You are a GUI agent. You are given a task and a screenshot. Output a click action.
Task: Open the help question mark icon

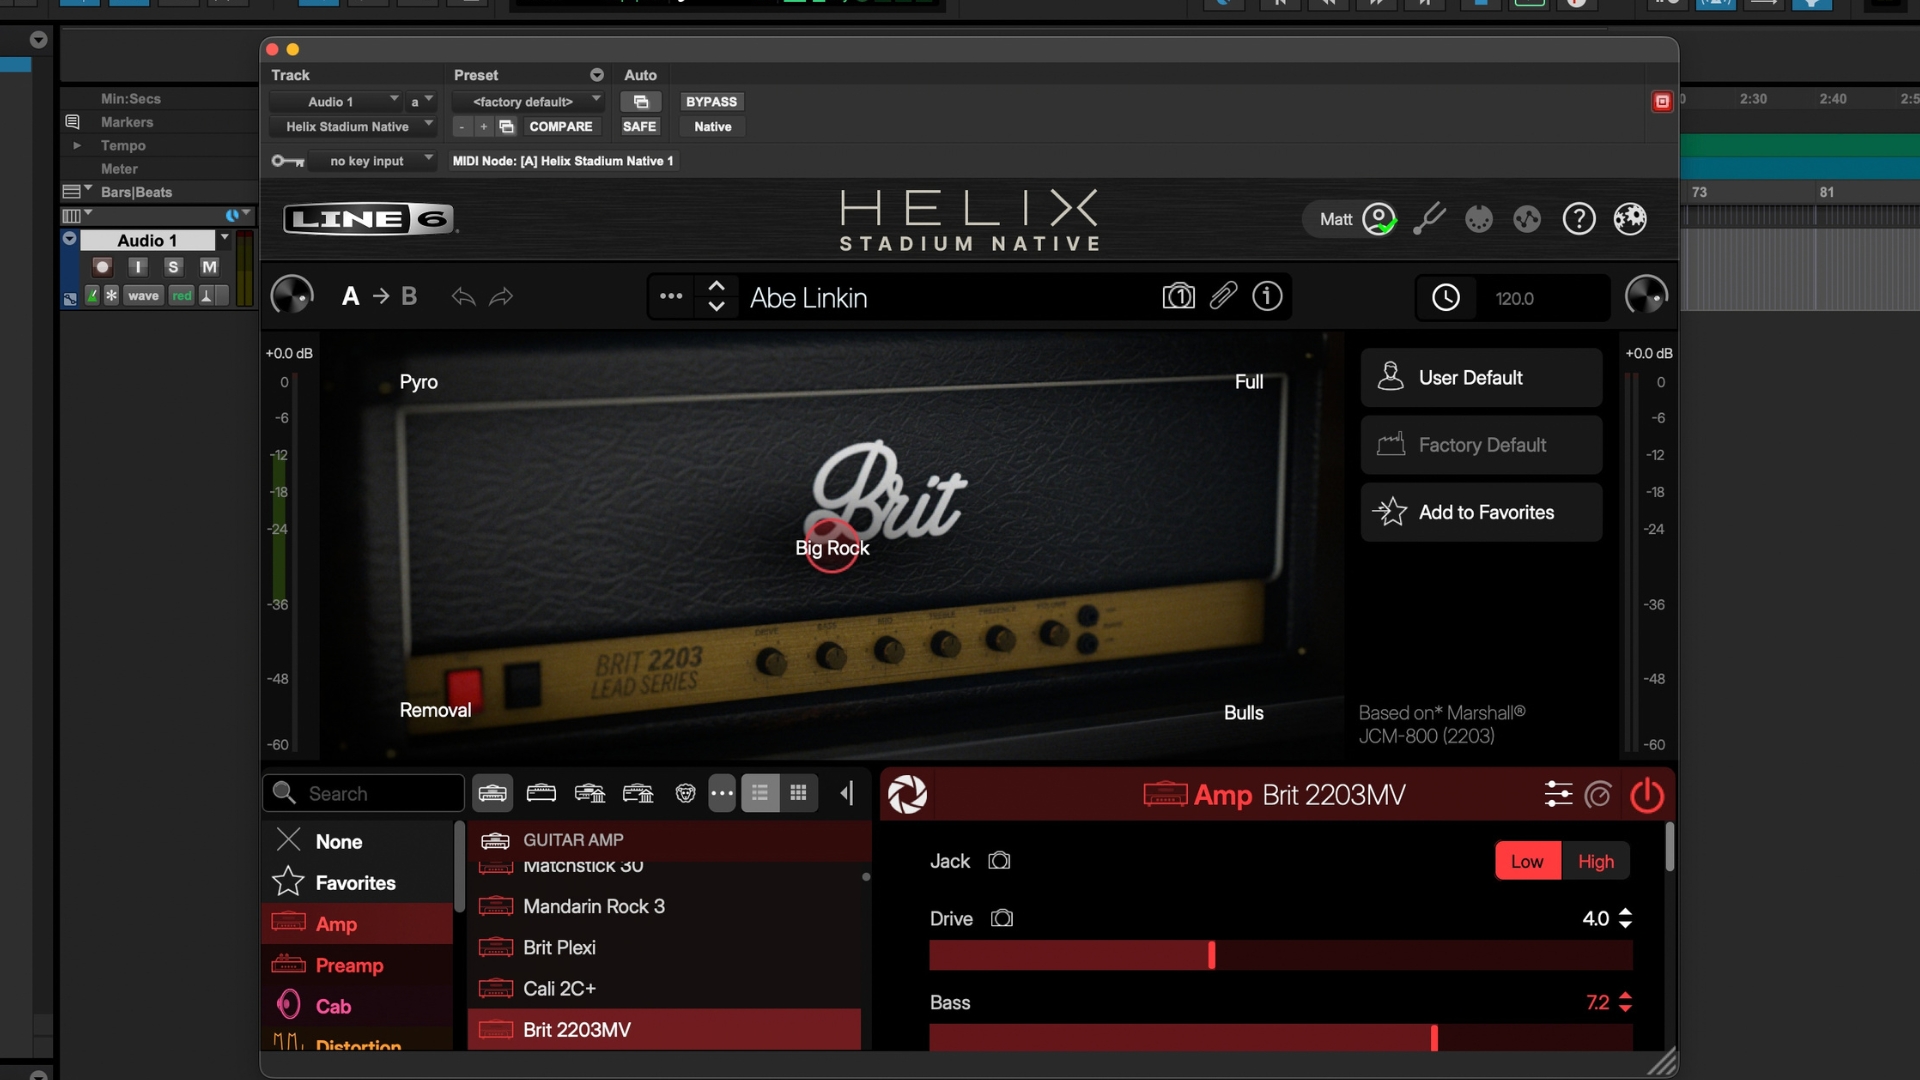tap(1579, 219)
